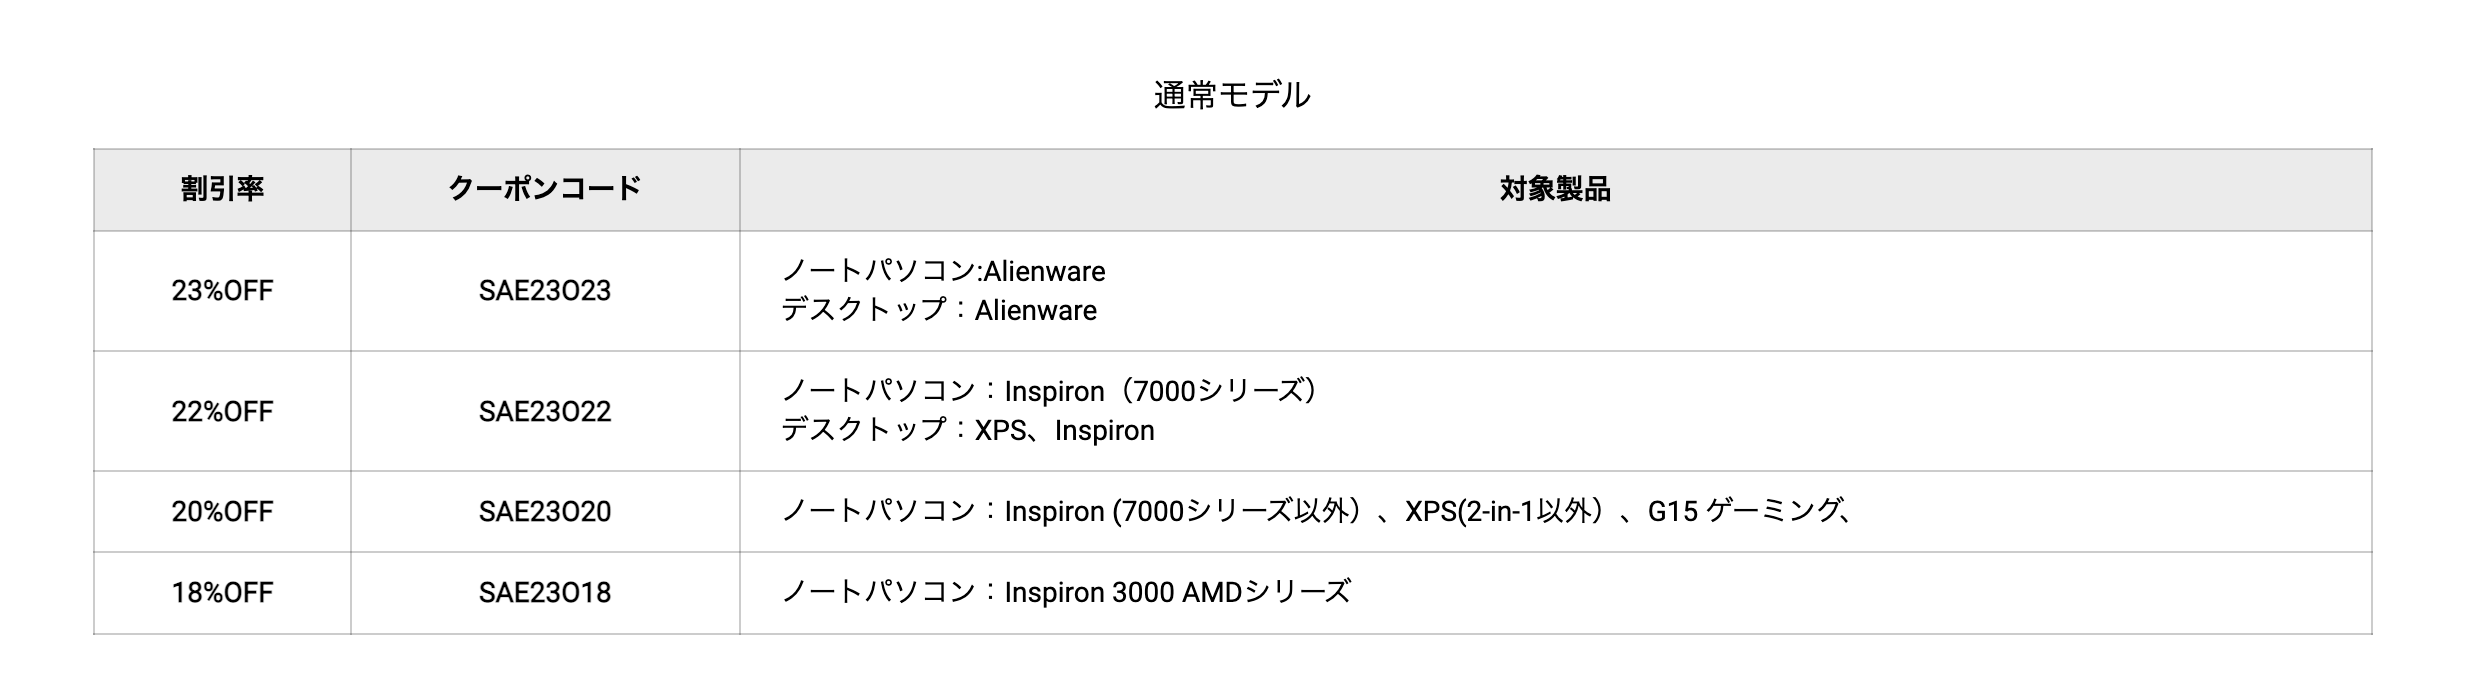Click the XPS(2-in-1以外) text

[1506, 511]
